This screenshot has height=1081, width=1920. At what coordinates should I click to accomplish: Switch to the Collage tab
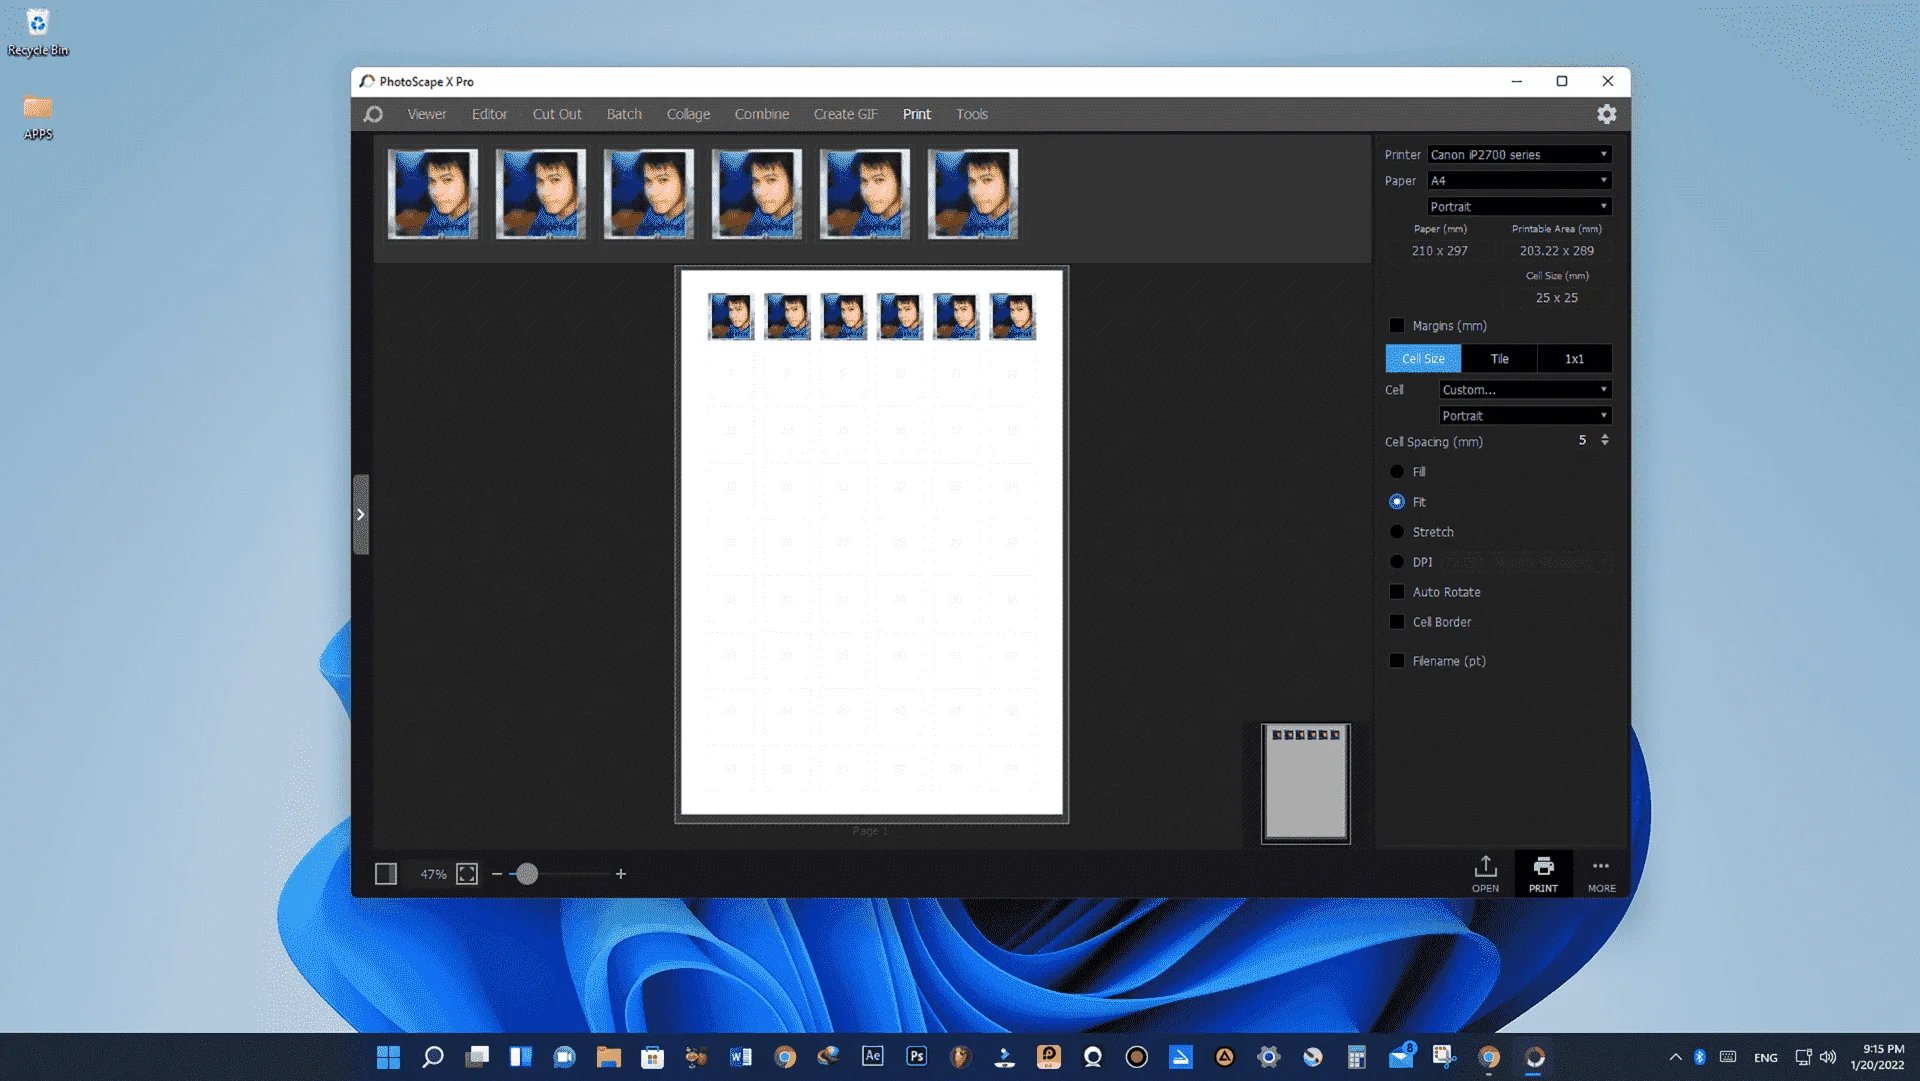pos(688,114)
